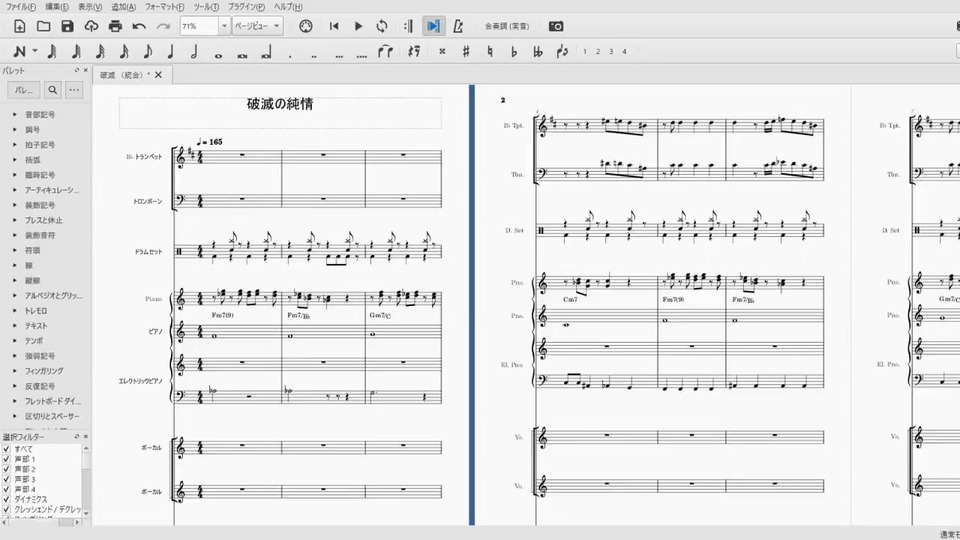
Task: Toggle play repeats icon
Action: tap(408, 26)
